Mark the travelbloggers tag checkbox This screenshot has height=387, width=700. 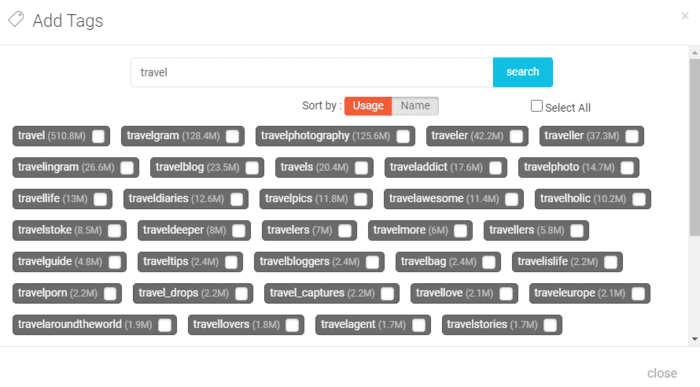[x=372, y=262]
